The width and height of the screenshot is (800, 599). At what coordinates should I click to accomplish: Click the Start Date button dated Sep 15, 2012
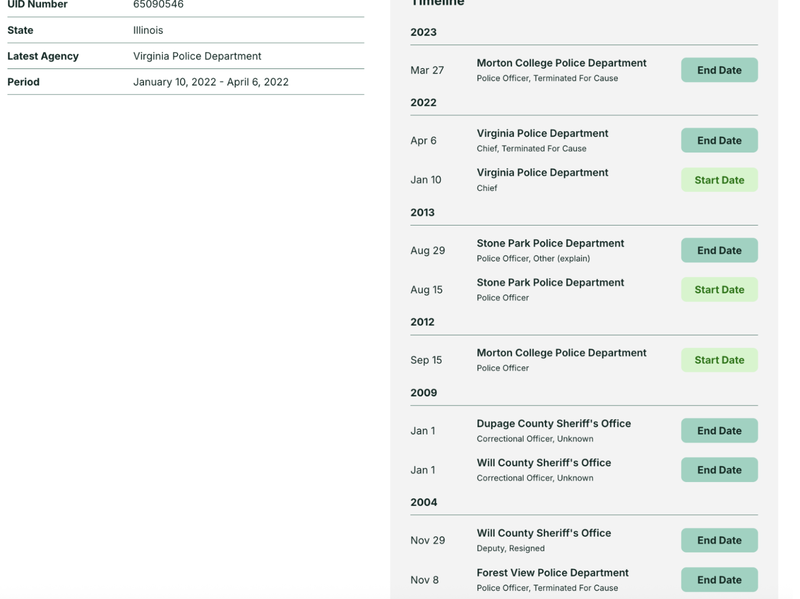tap(718, 359)
